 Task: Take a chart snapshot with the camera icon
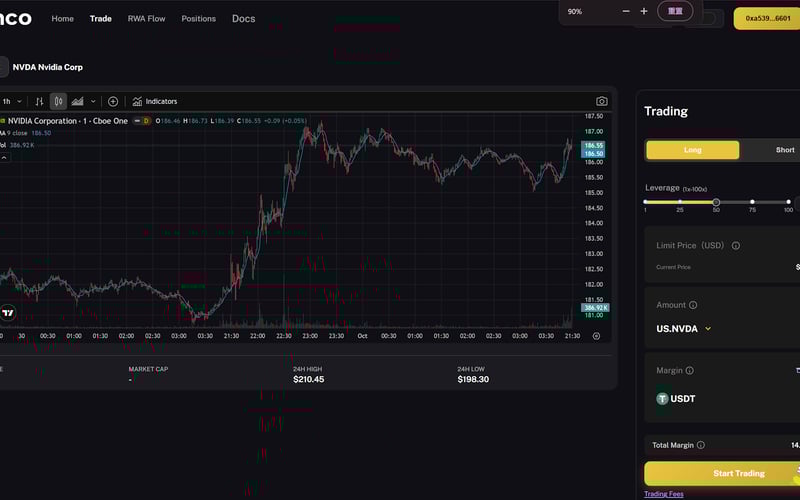(602, 102)
